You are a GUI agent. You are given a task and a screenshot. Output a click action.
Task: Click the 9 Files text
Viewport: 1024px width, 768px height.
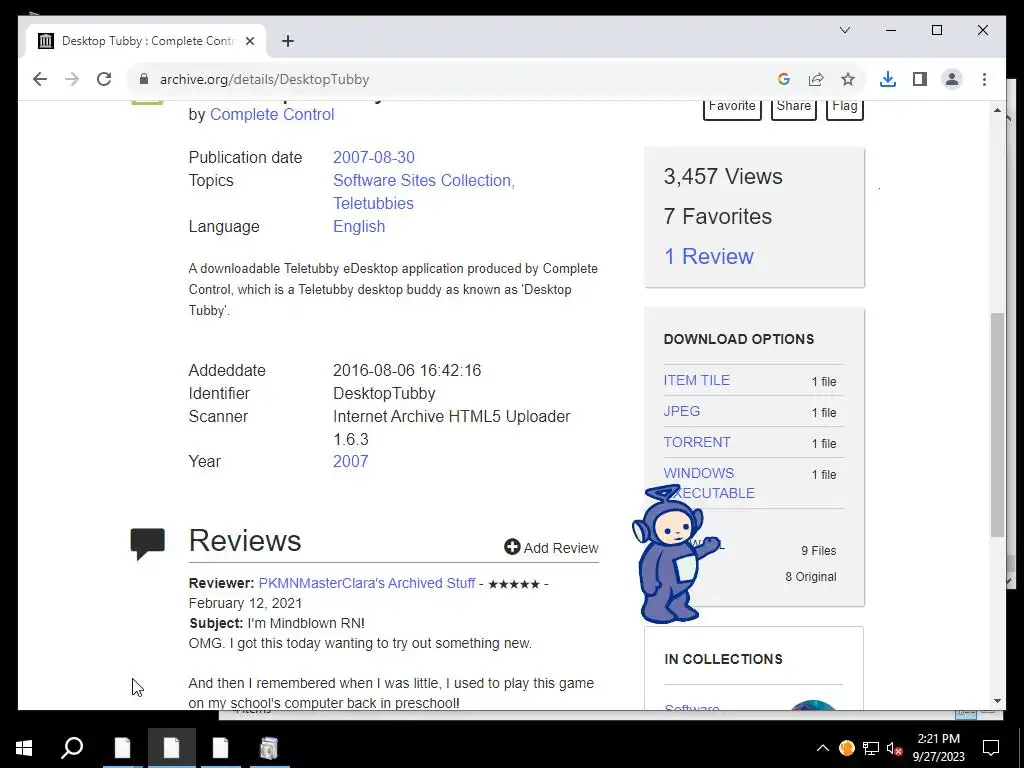tap(818, 551)
